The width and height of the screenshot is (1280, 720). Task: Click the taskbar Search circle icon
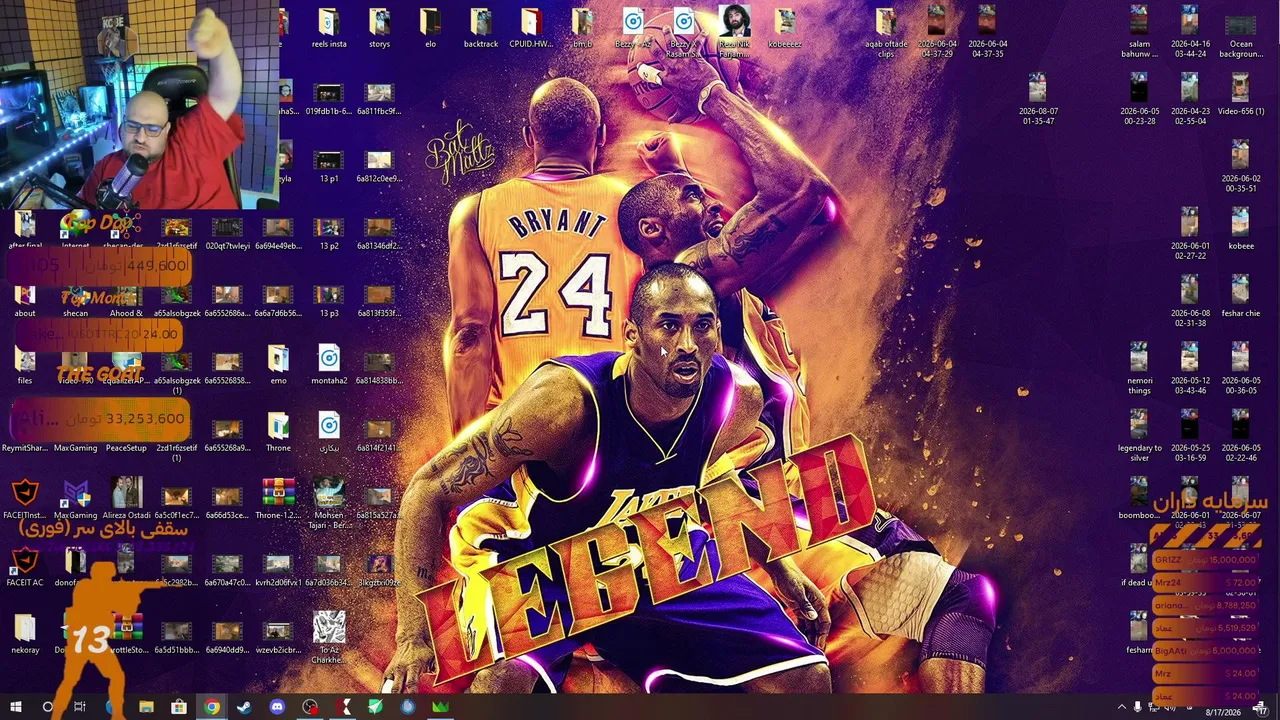(47, 707)
